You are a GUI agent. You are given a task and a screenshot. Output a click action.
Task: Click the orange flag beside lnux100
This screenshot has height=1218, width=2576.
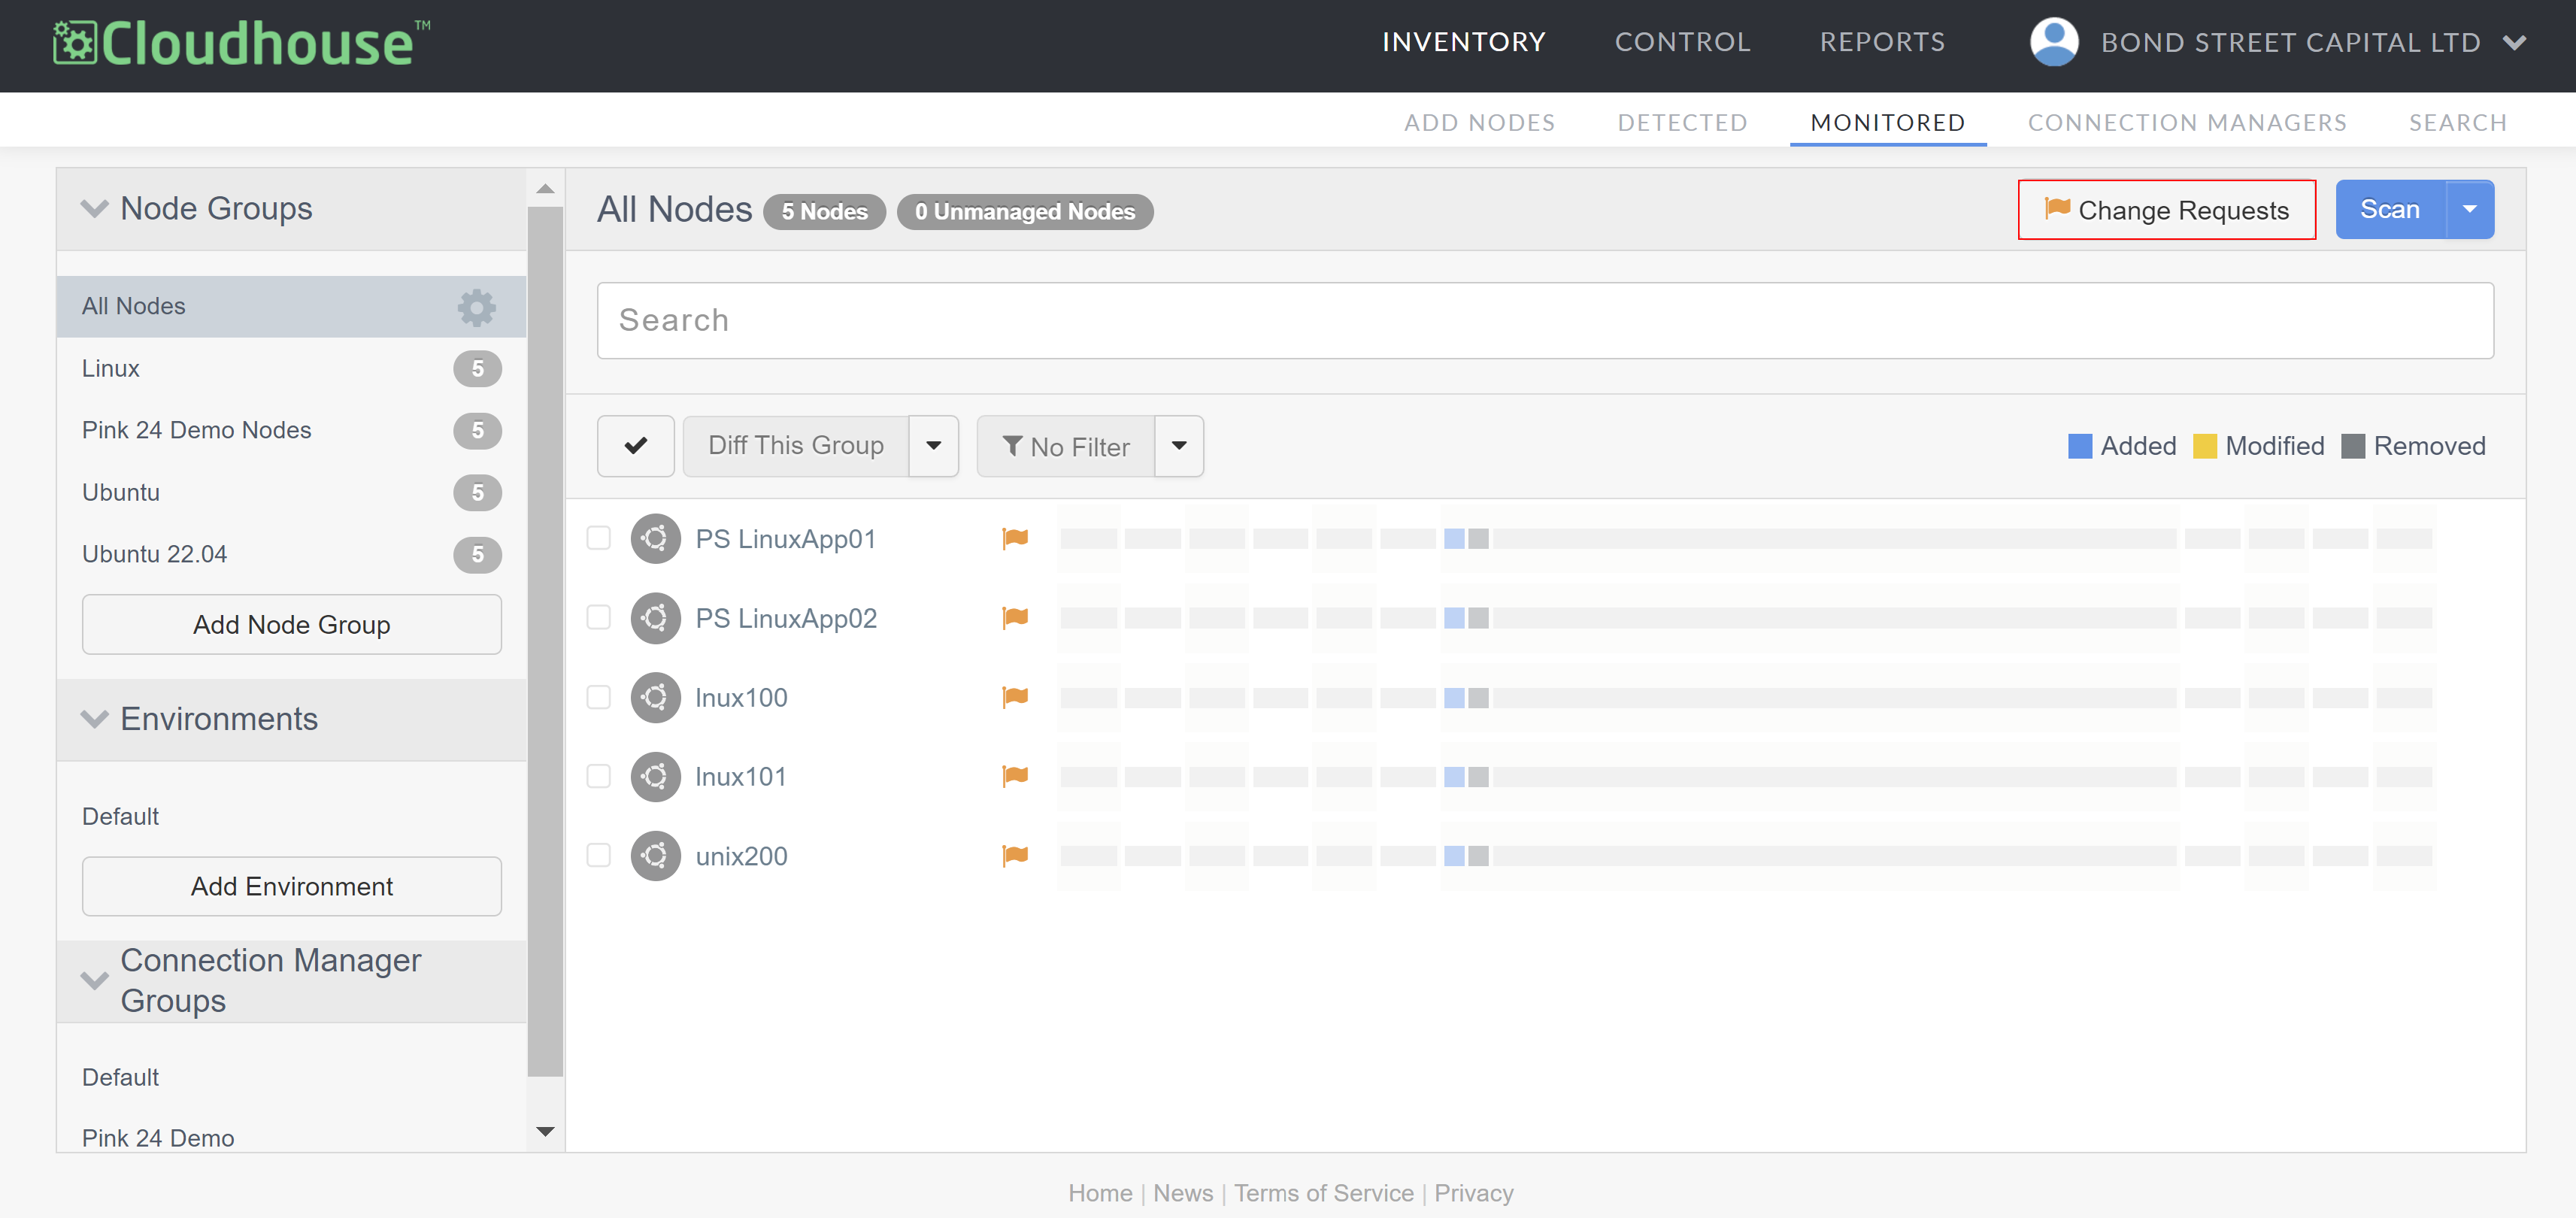pos(1015,696)
